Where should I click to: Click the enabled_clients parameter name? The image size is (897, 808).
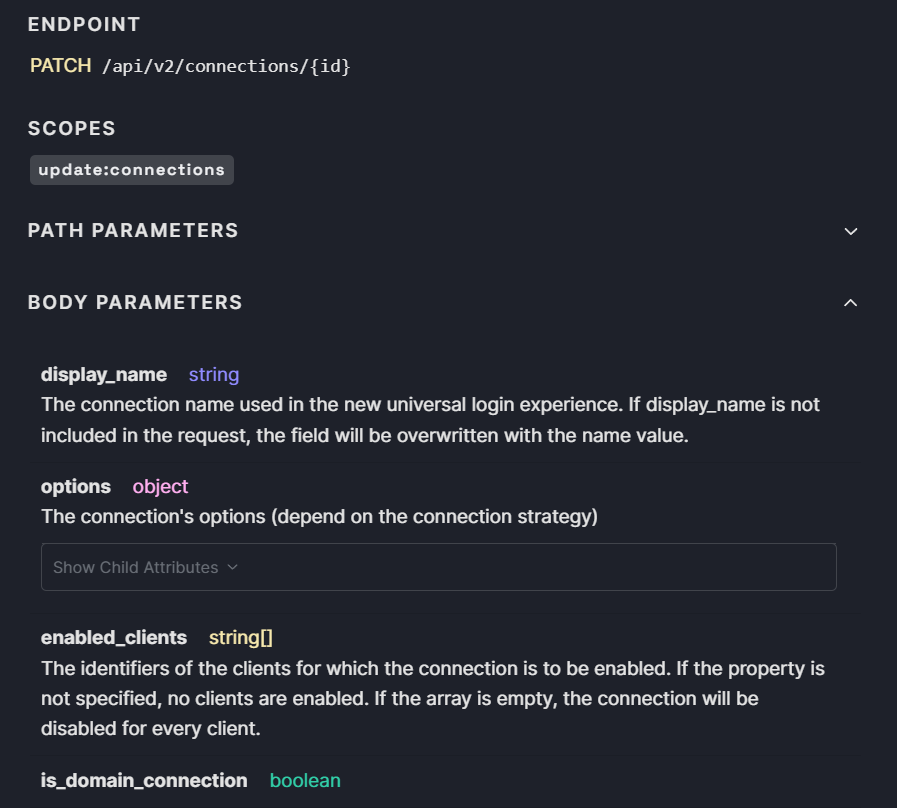(113, 637)
